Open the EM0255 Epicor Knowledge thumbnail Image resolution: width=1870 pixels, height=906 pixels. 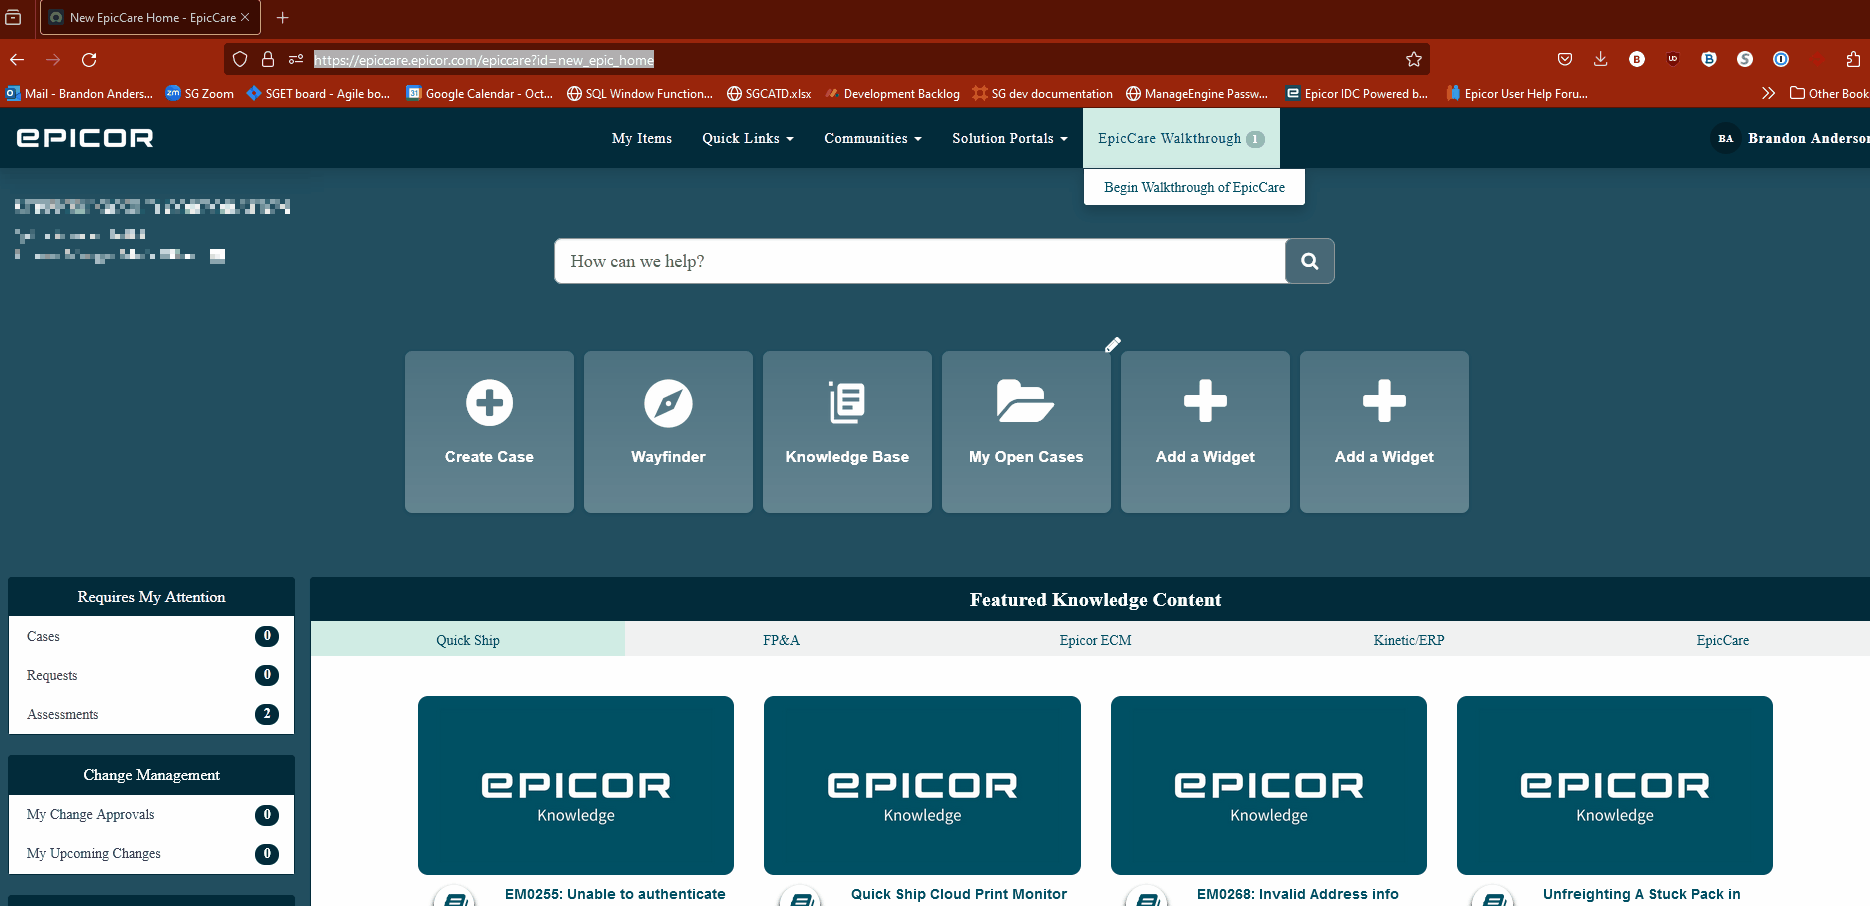pos(576,785)
